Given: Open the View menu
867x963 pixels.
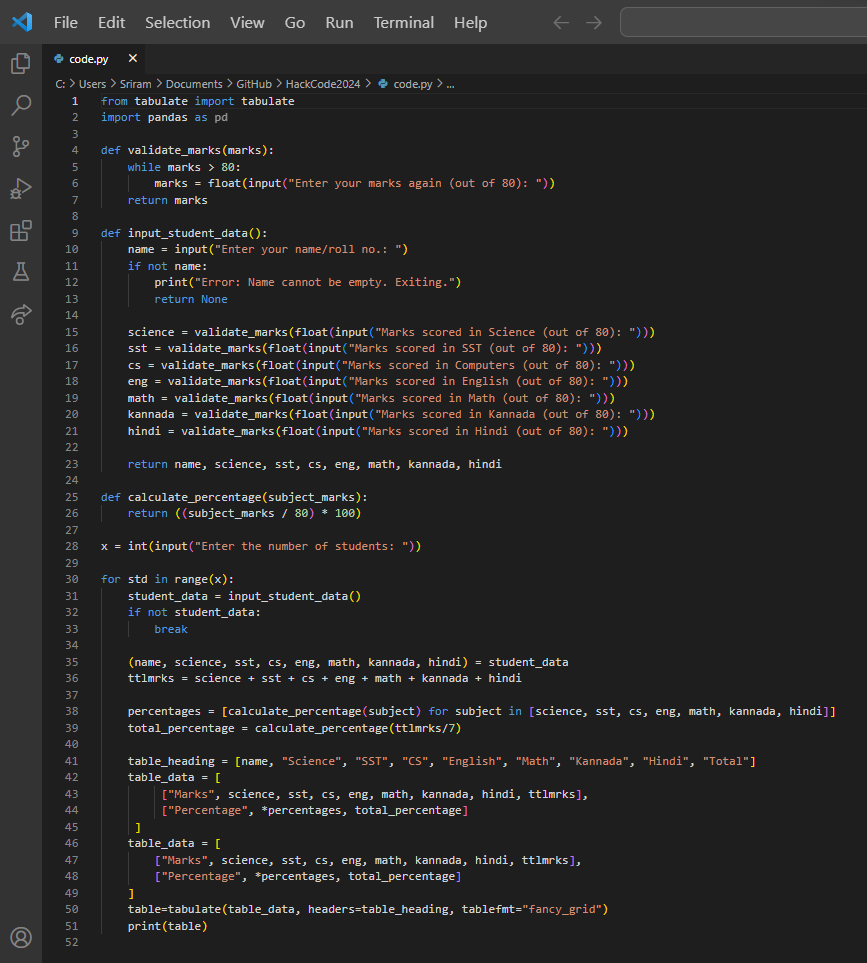Looking at the screenshot, I should [247, 23].
